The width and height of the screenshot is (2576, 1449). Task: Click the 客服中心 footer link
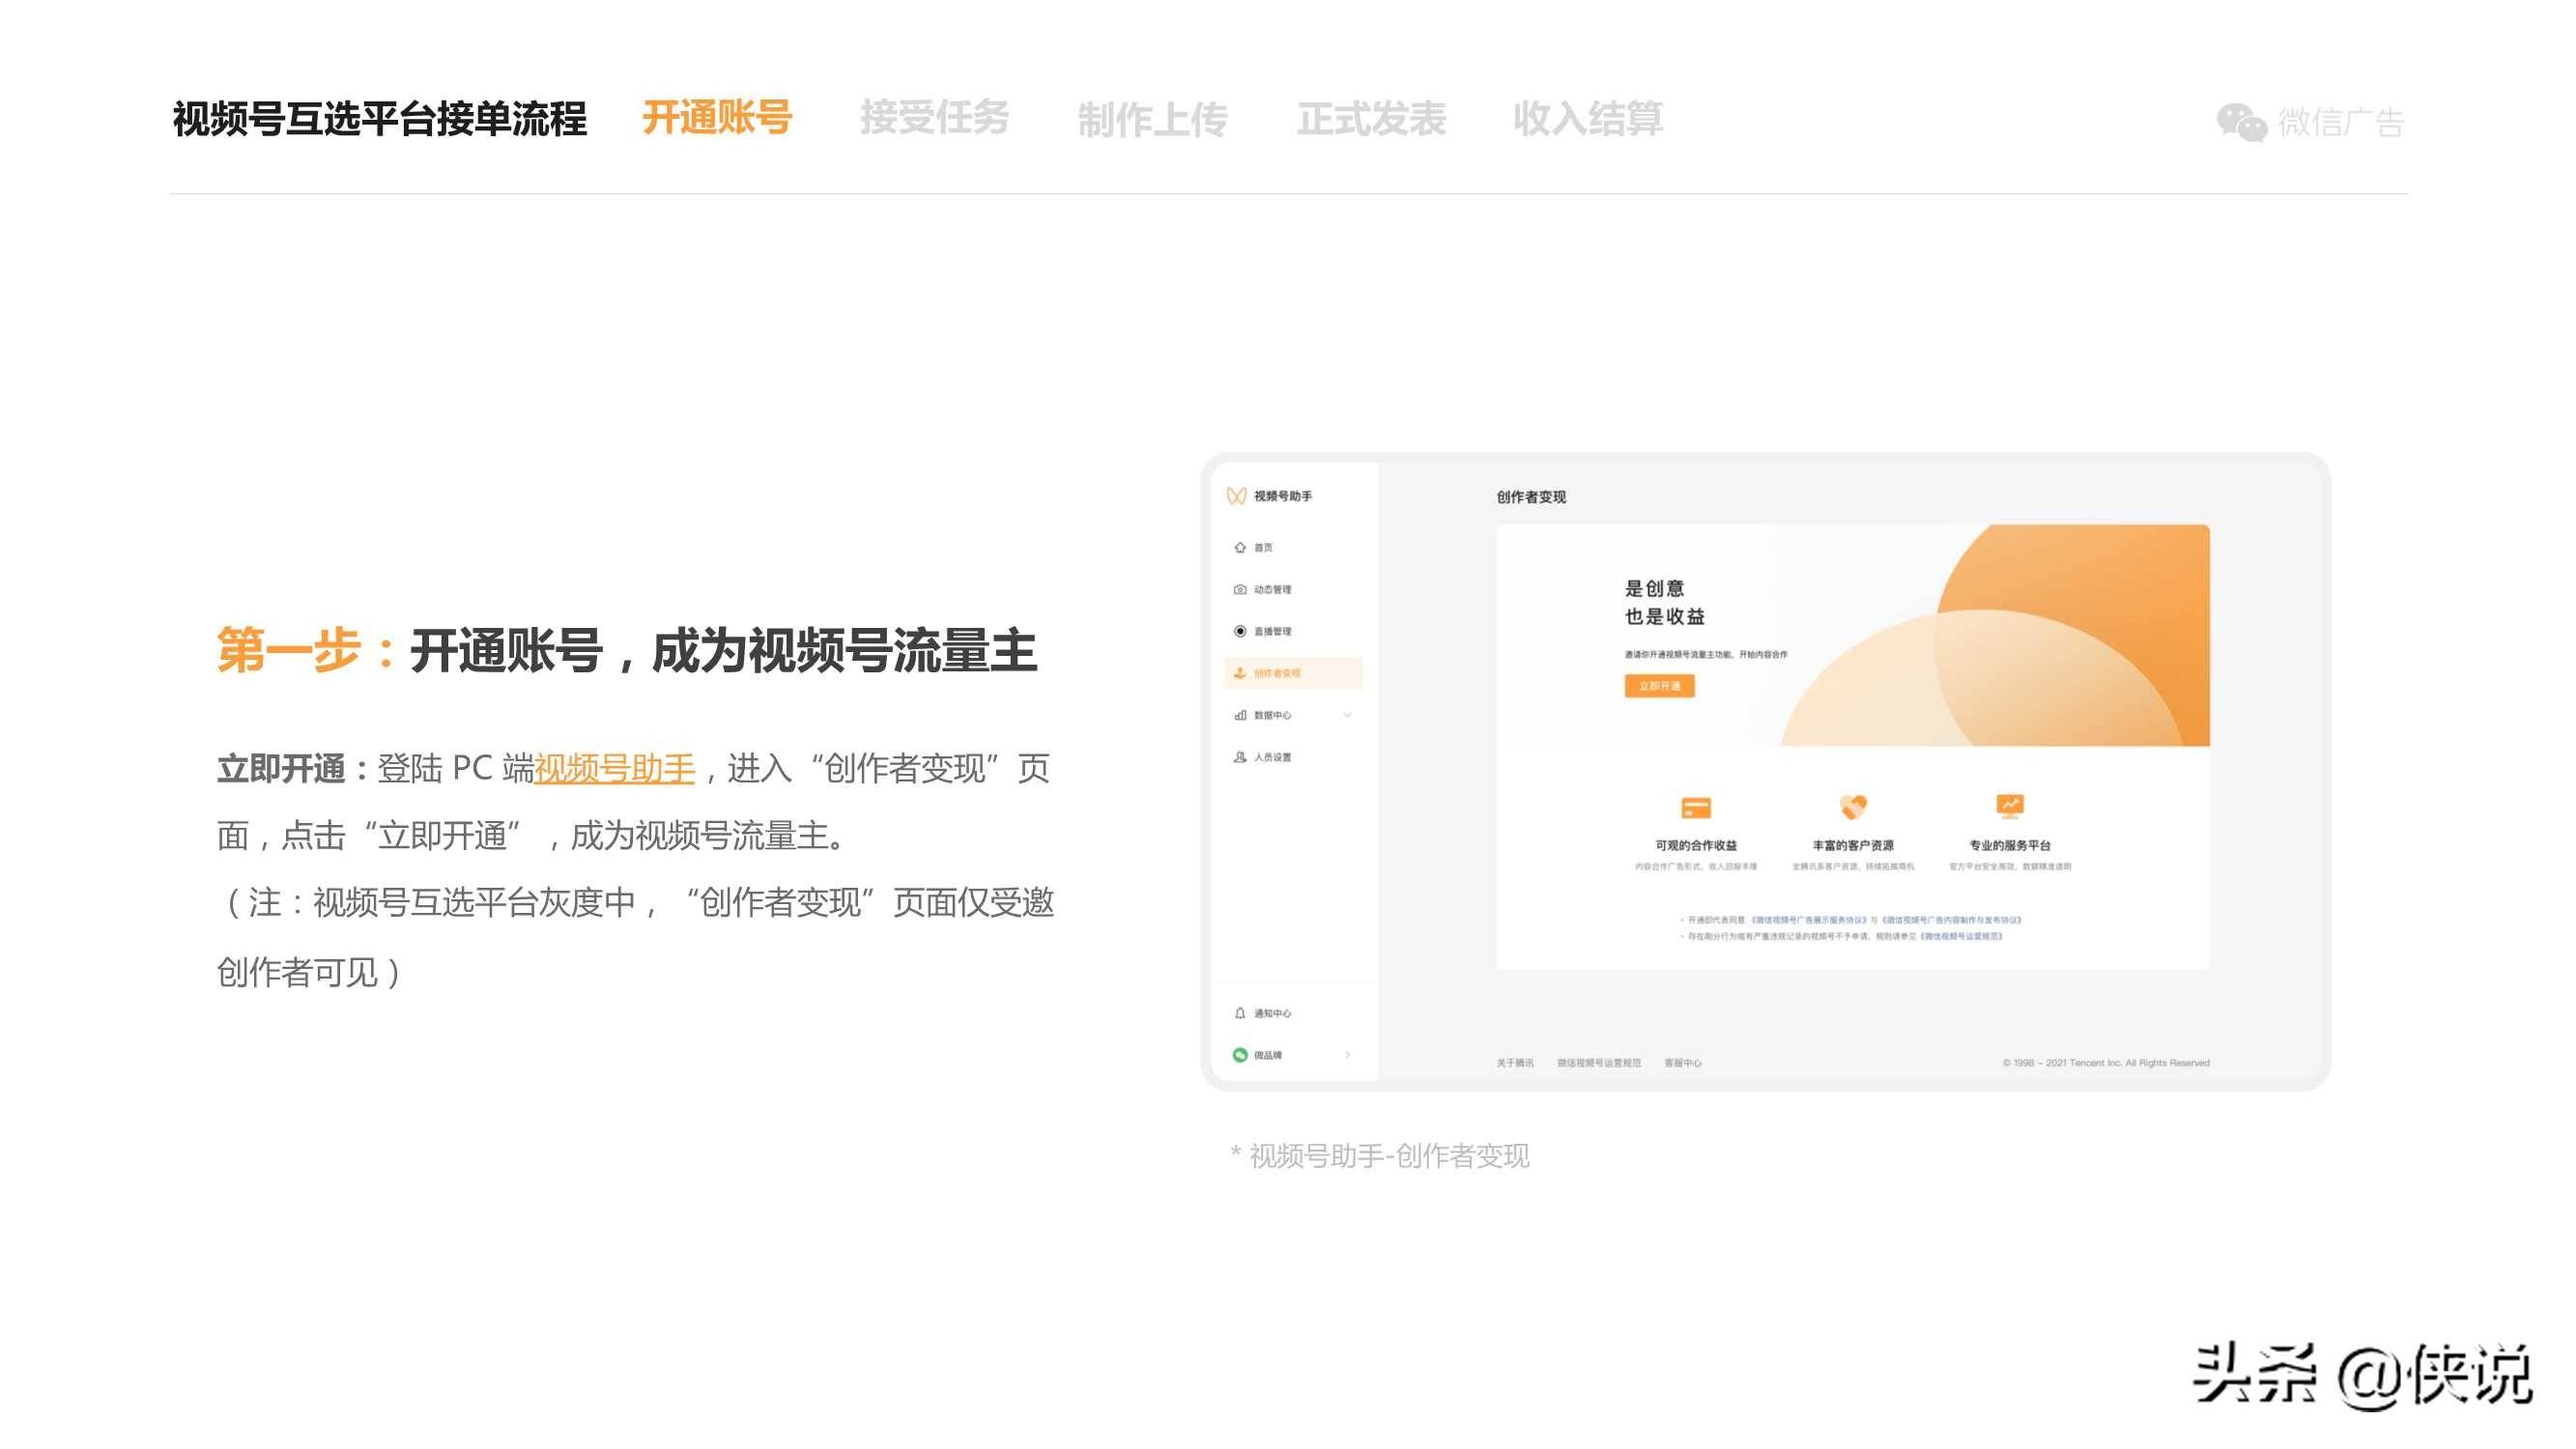(x=1683, y=1063)
